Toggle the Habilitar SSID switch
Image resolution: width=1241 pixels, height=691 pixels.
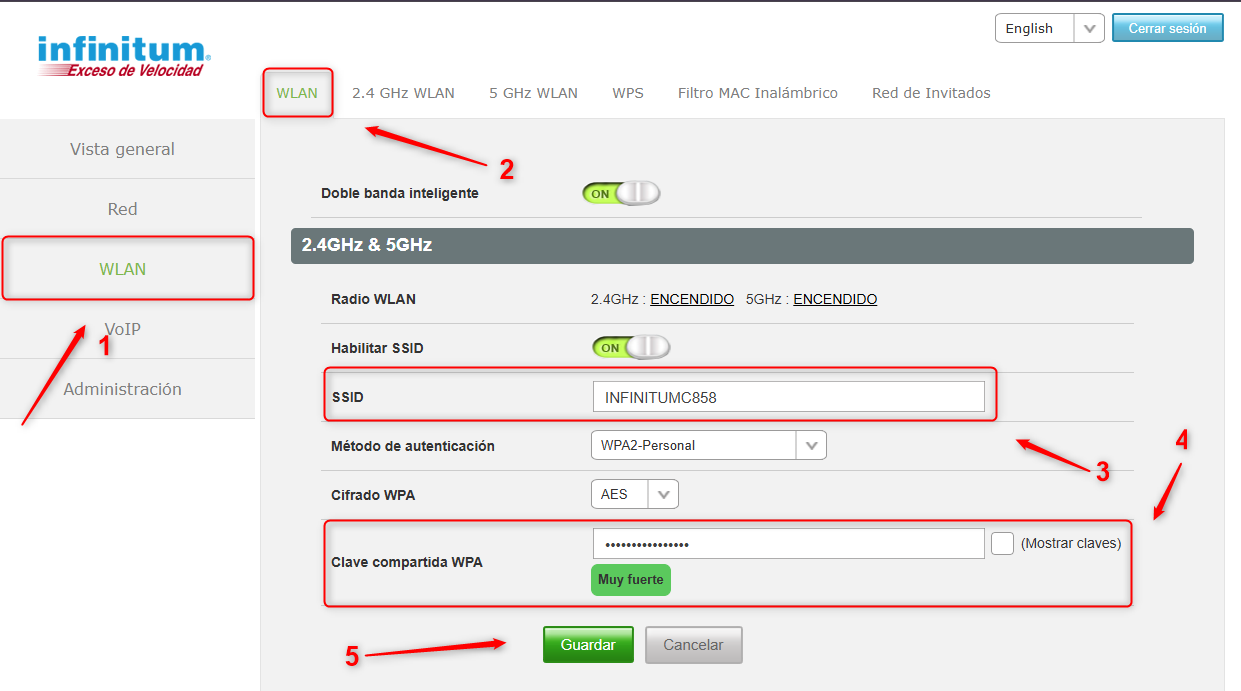click(631, 347)
